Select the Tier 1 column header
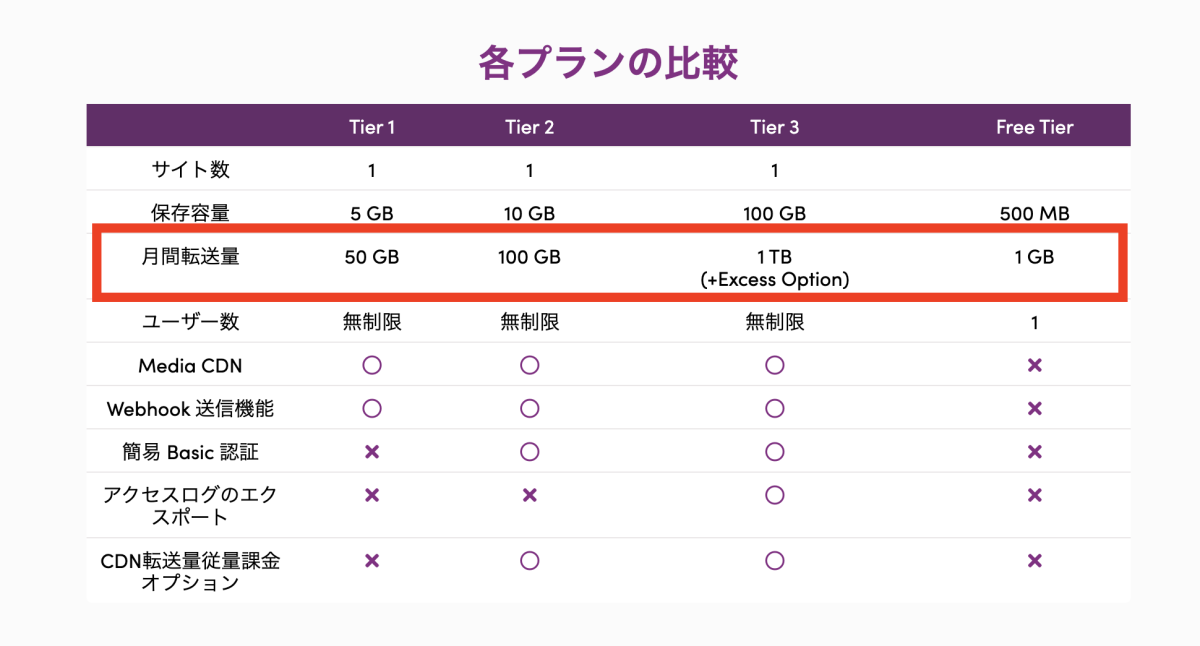This screenshot has width=1200, height=646. [x=372, y=127]
